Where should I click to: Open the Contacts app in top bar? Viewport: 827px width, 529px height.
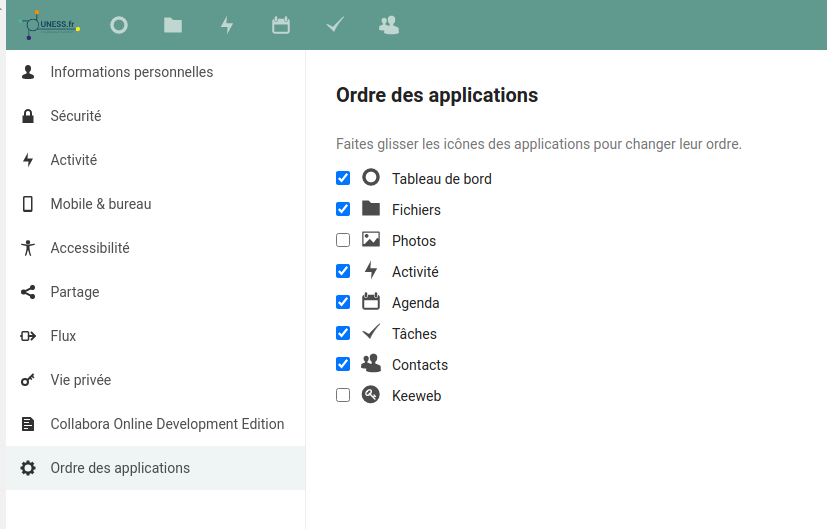389,25
